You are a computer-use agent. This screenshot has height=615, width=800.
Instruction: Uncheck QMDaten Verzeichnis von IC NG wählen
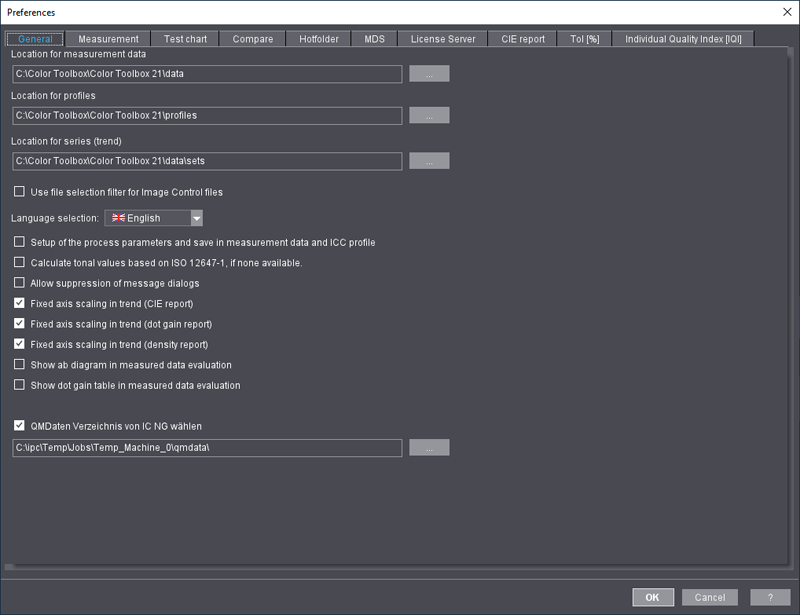pos(19,426)
